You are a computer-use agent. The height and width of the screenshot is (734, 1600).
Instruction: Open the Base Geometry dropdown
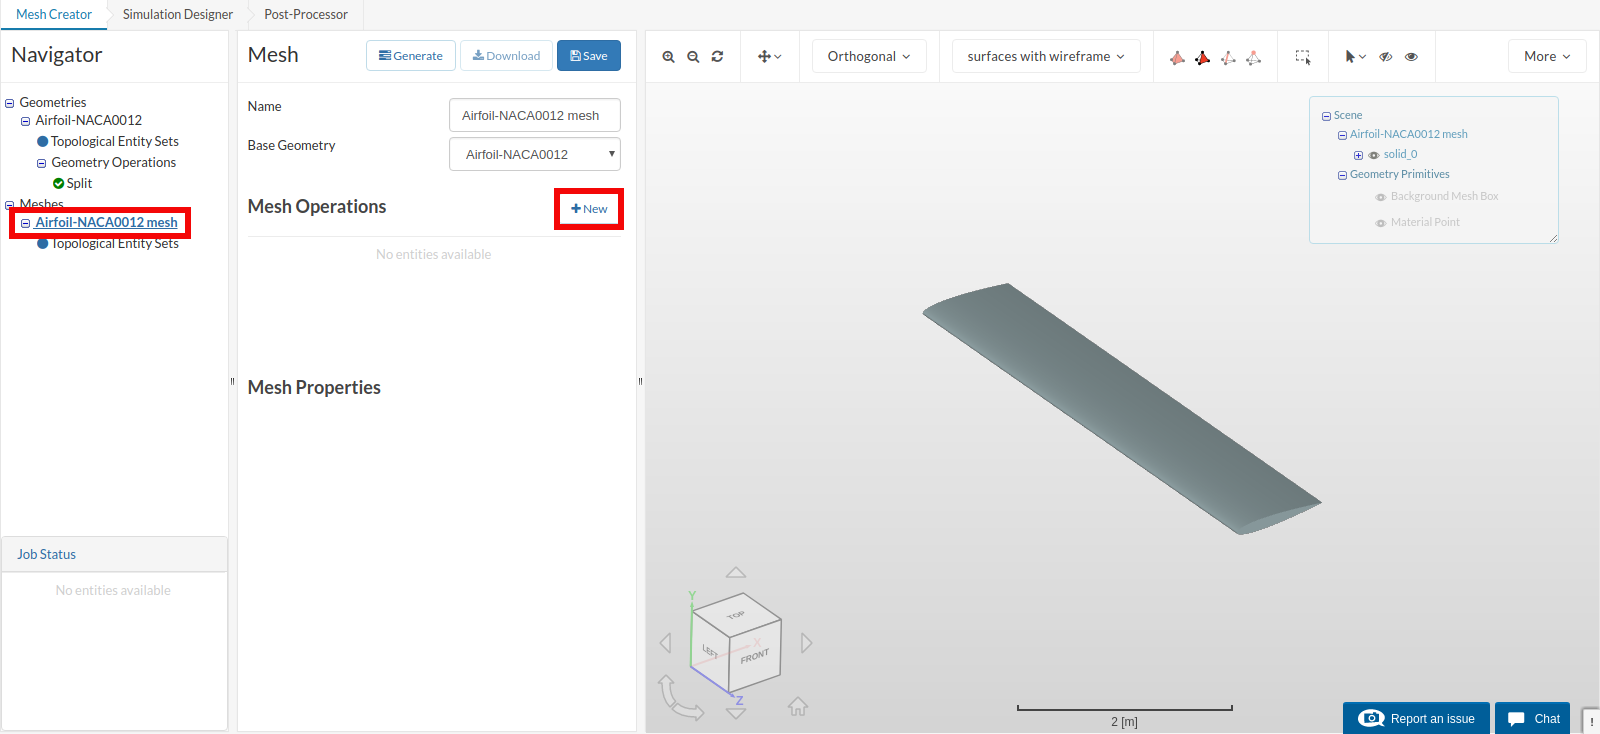tap(535, 154)
